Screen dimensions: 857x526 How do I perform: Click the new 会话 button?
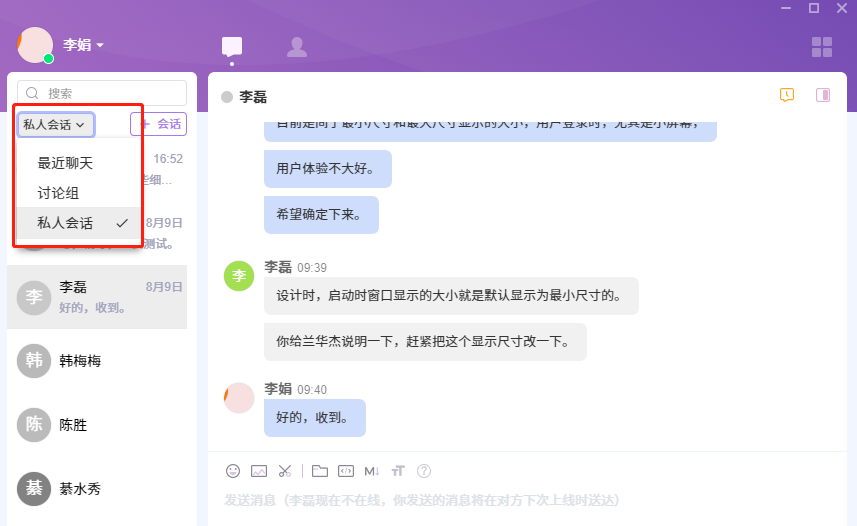click(x=159, y=124)
